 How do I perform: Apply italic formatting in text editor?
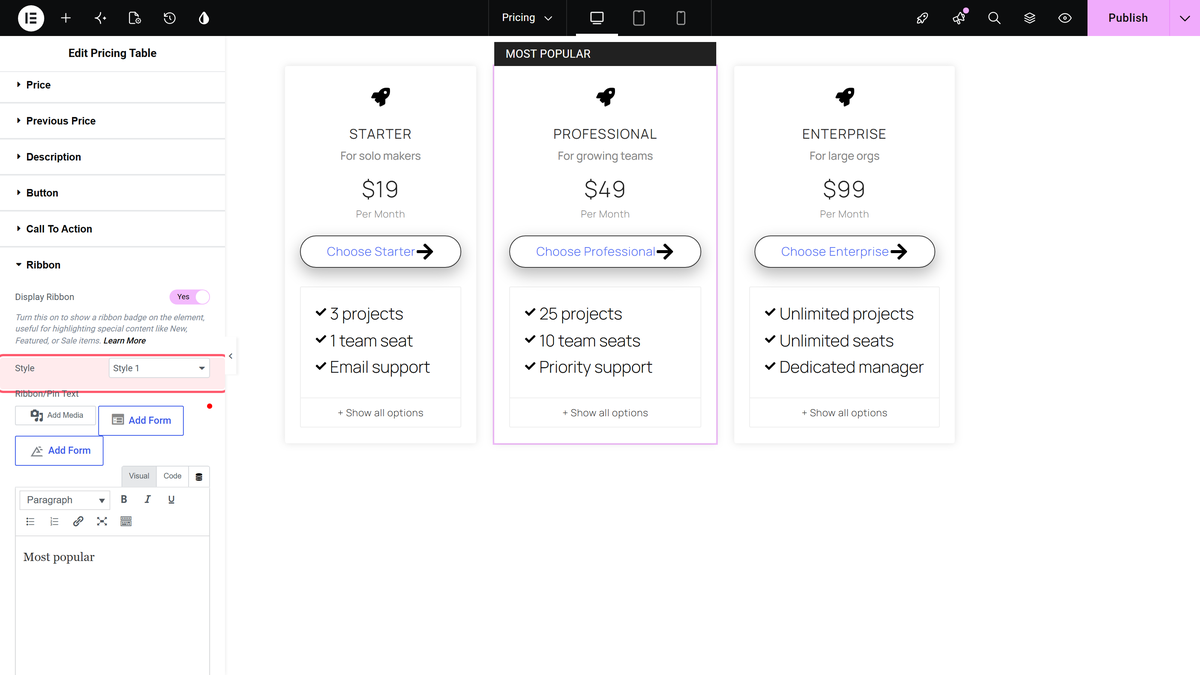coord(148,499)
